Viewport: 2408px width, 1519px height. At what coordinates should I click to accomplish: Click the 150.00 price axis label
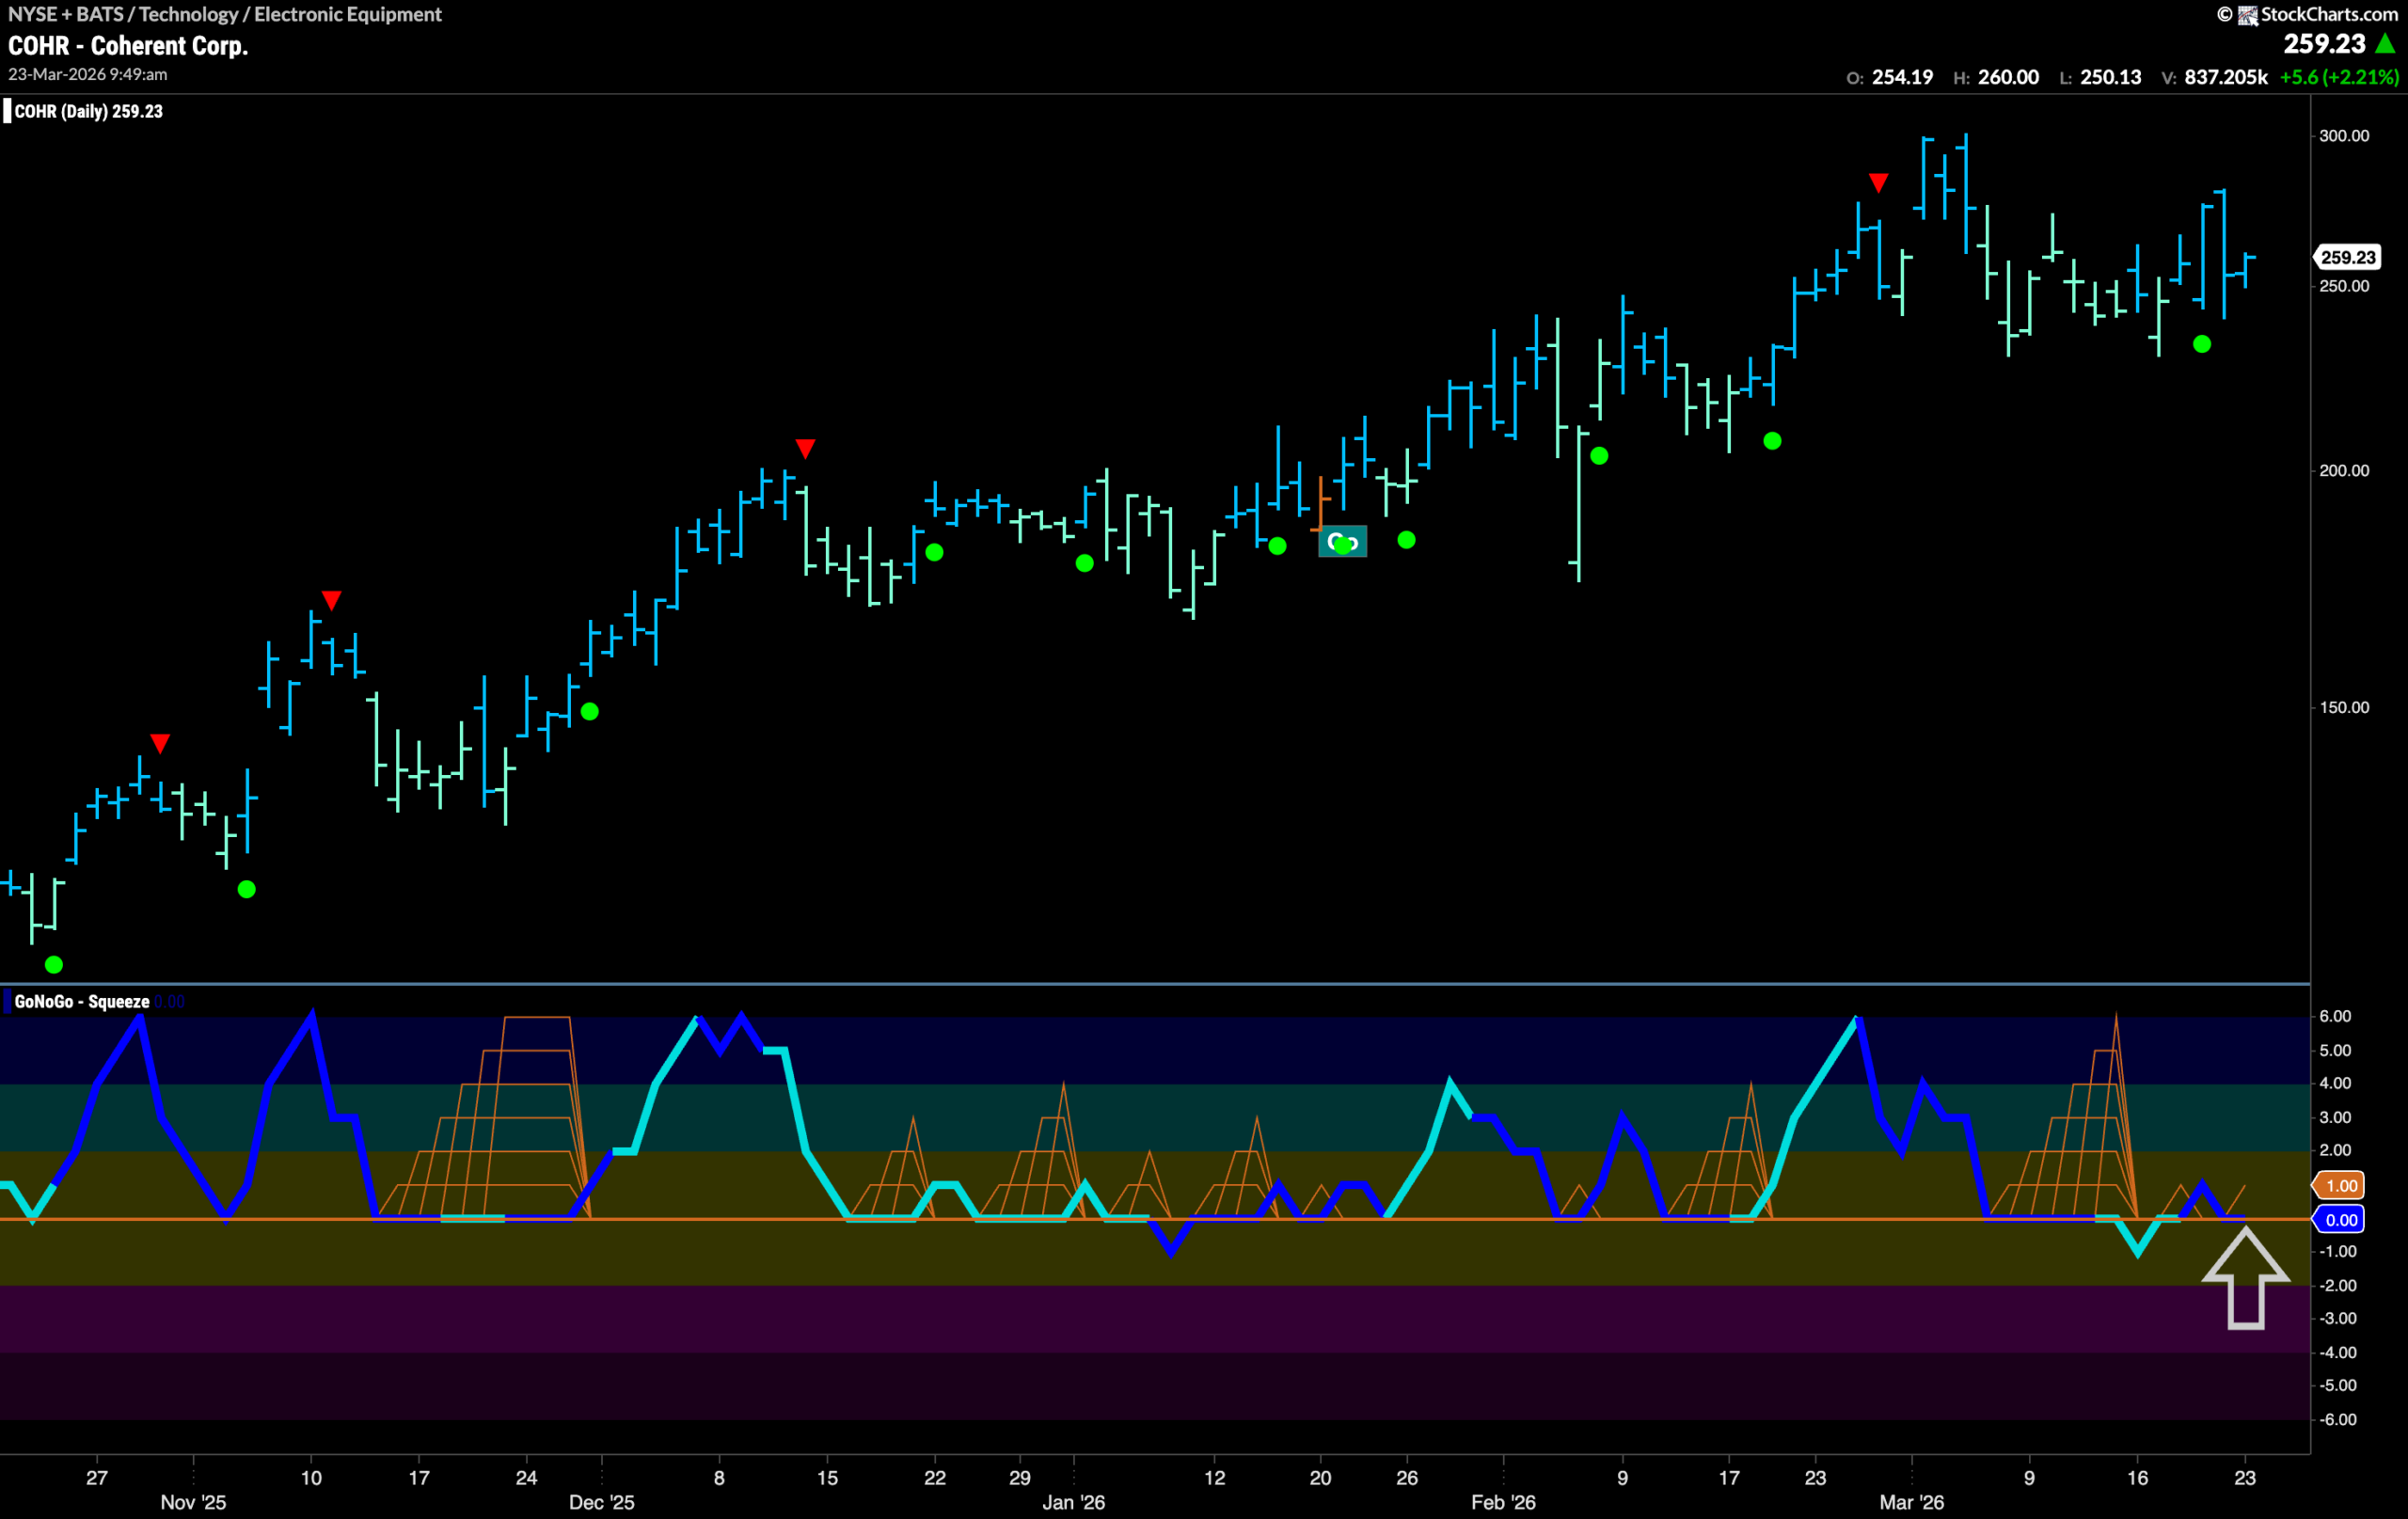coord(2344,708)
